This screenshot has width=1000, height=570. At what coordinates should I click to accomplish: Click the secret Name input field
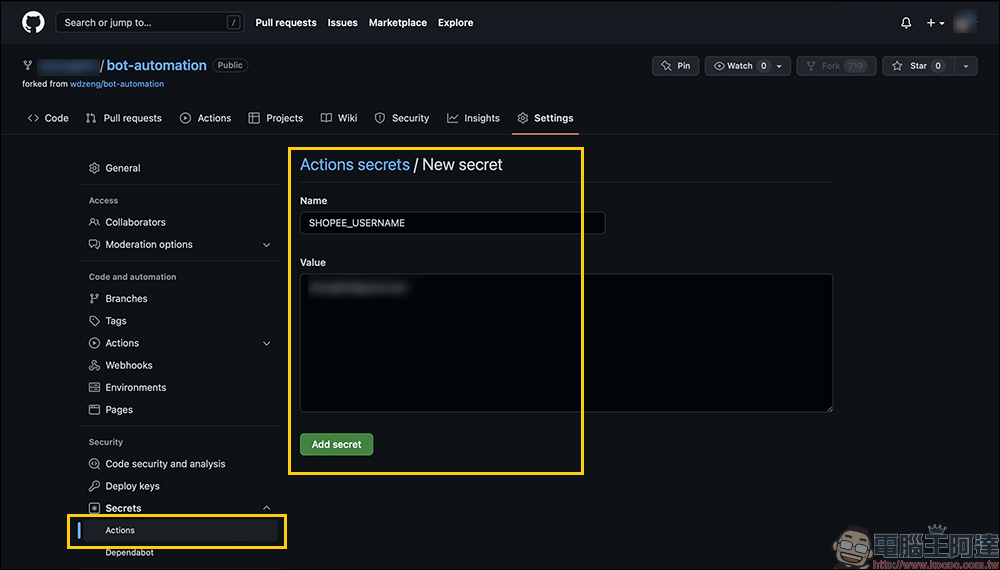(452, 223)
